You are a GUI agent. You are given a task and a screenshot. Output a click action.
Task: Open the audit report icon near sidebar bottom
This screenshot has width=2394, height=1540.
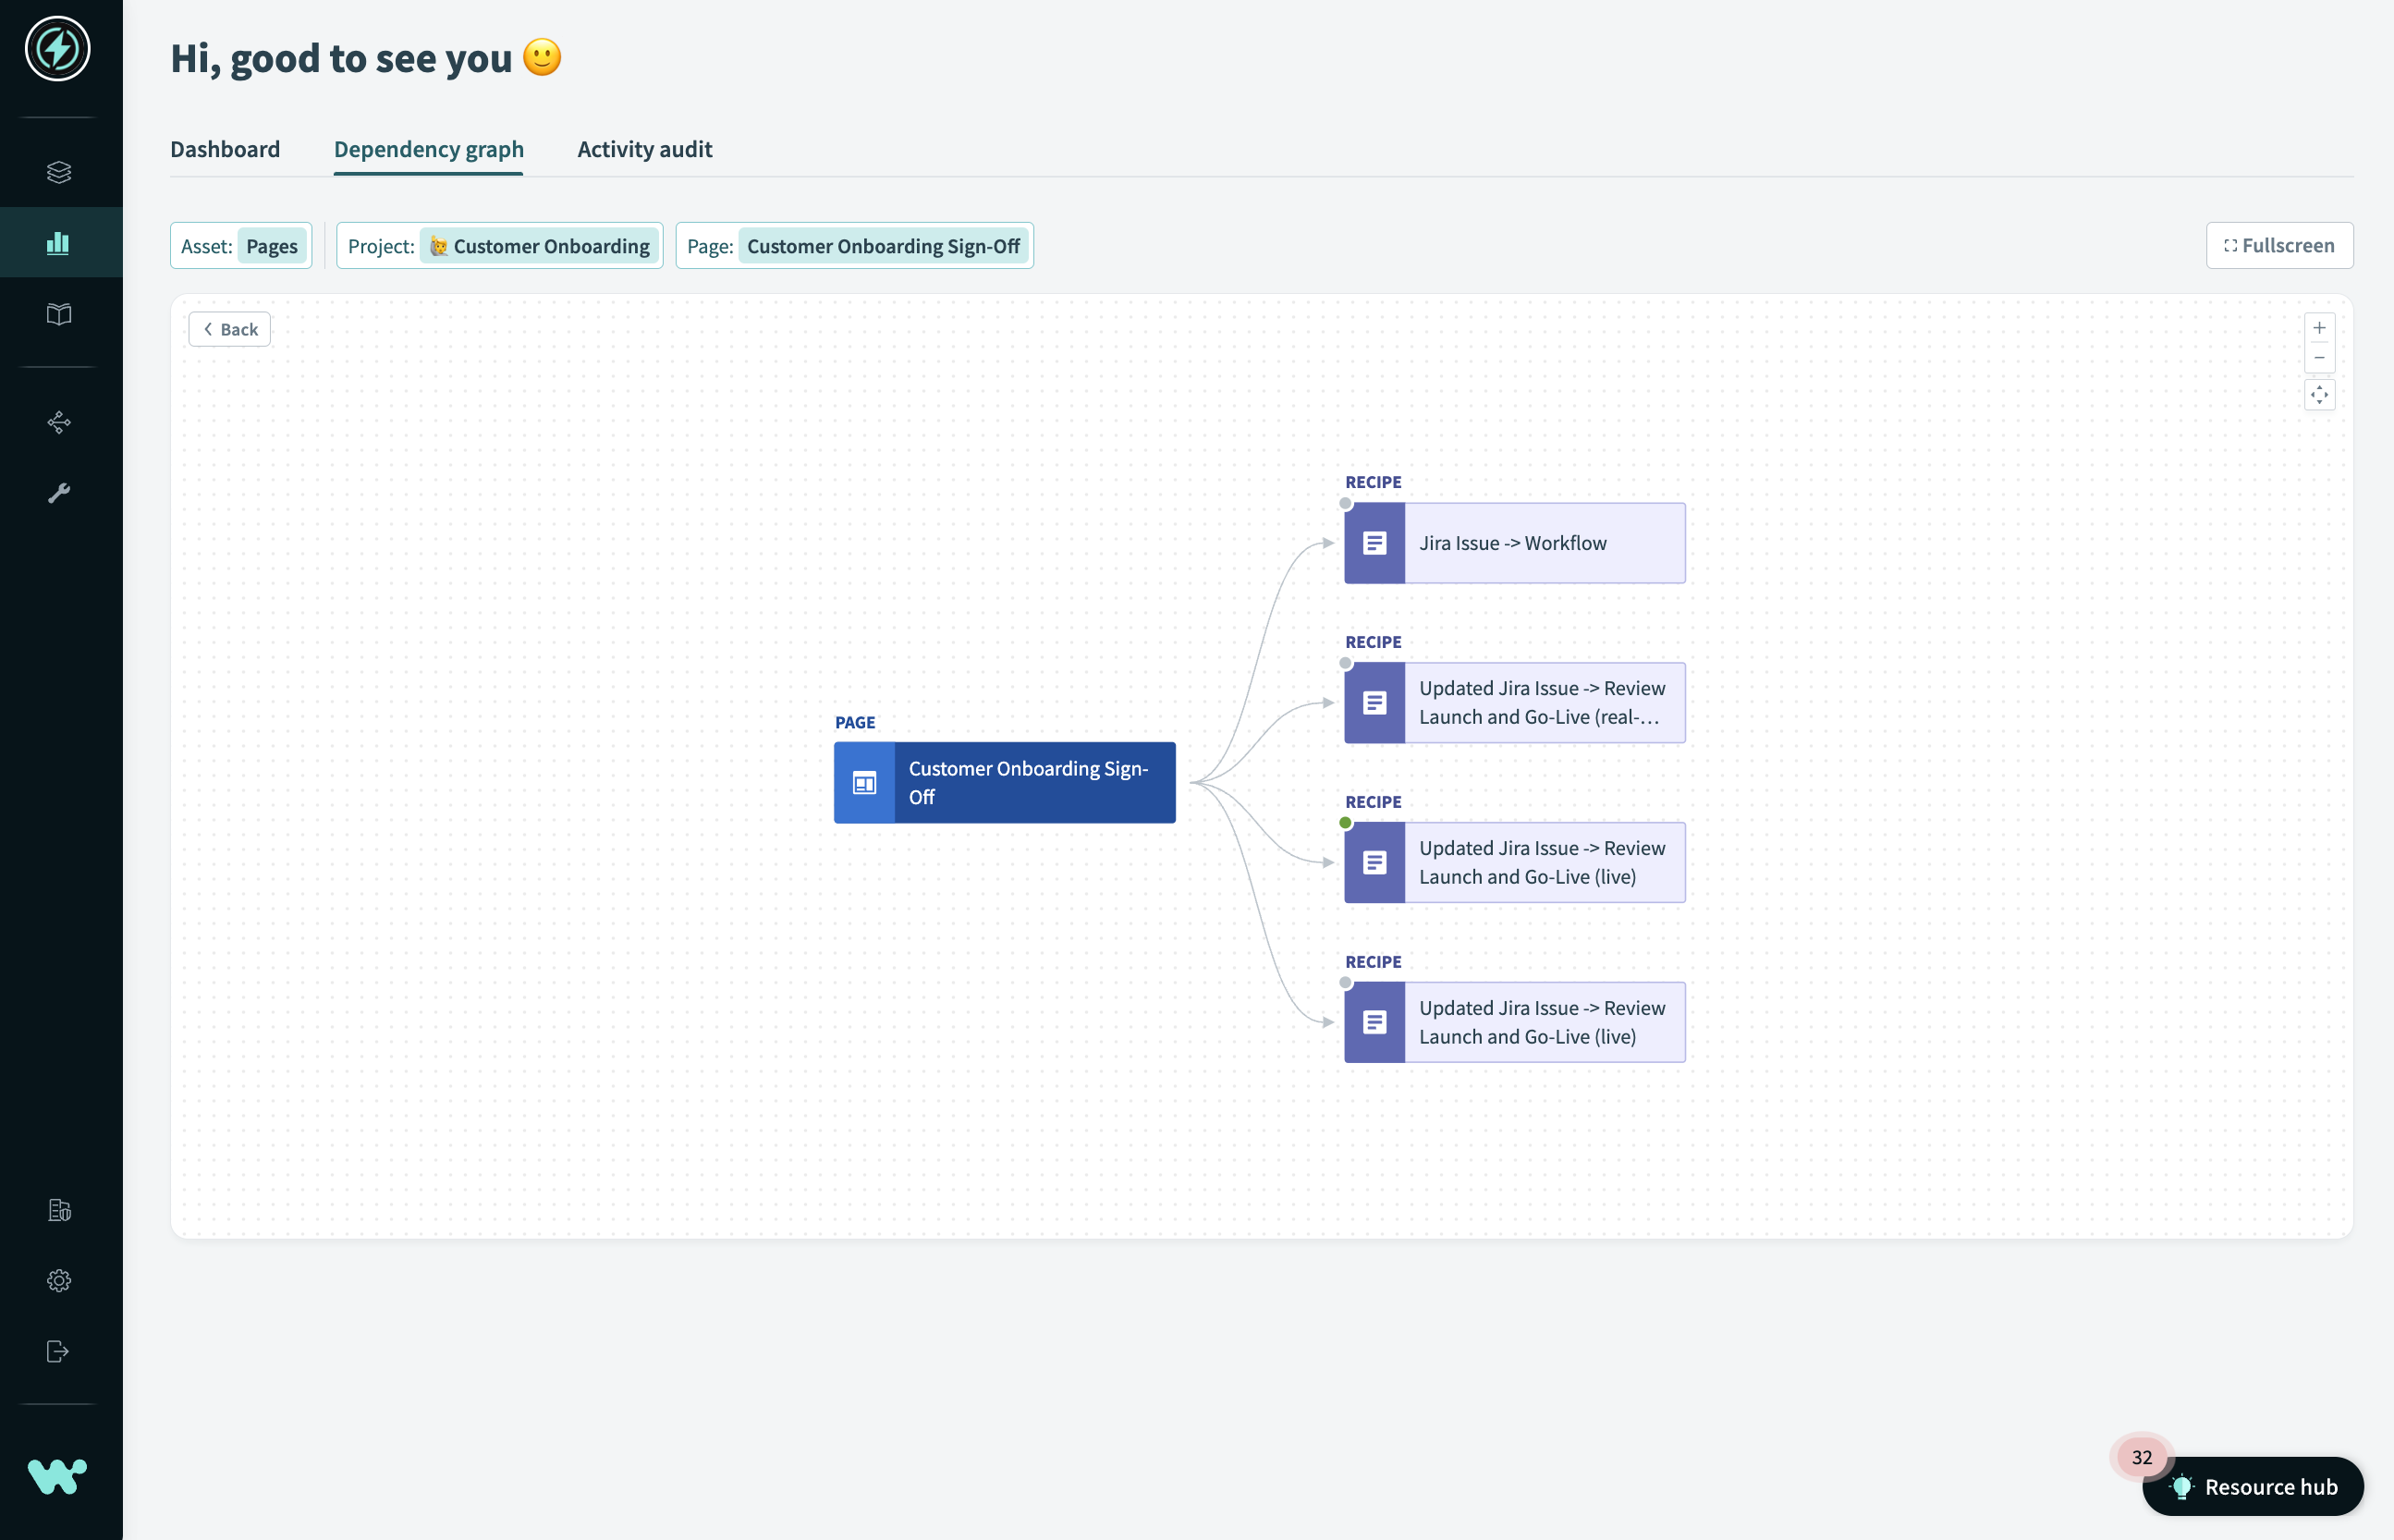[x=59, y=1210]
